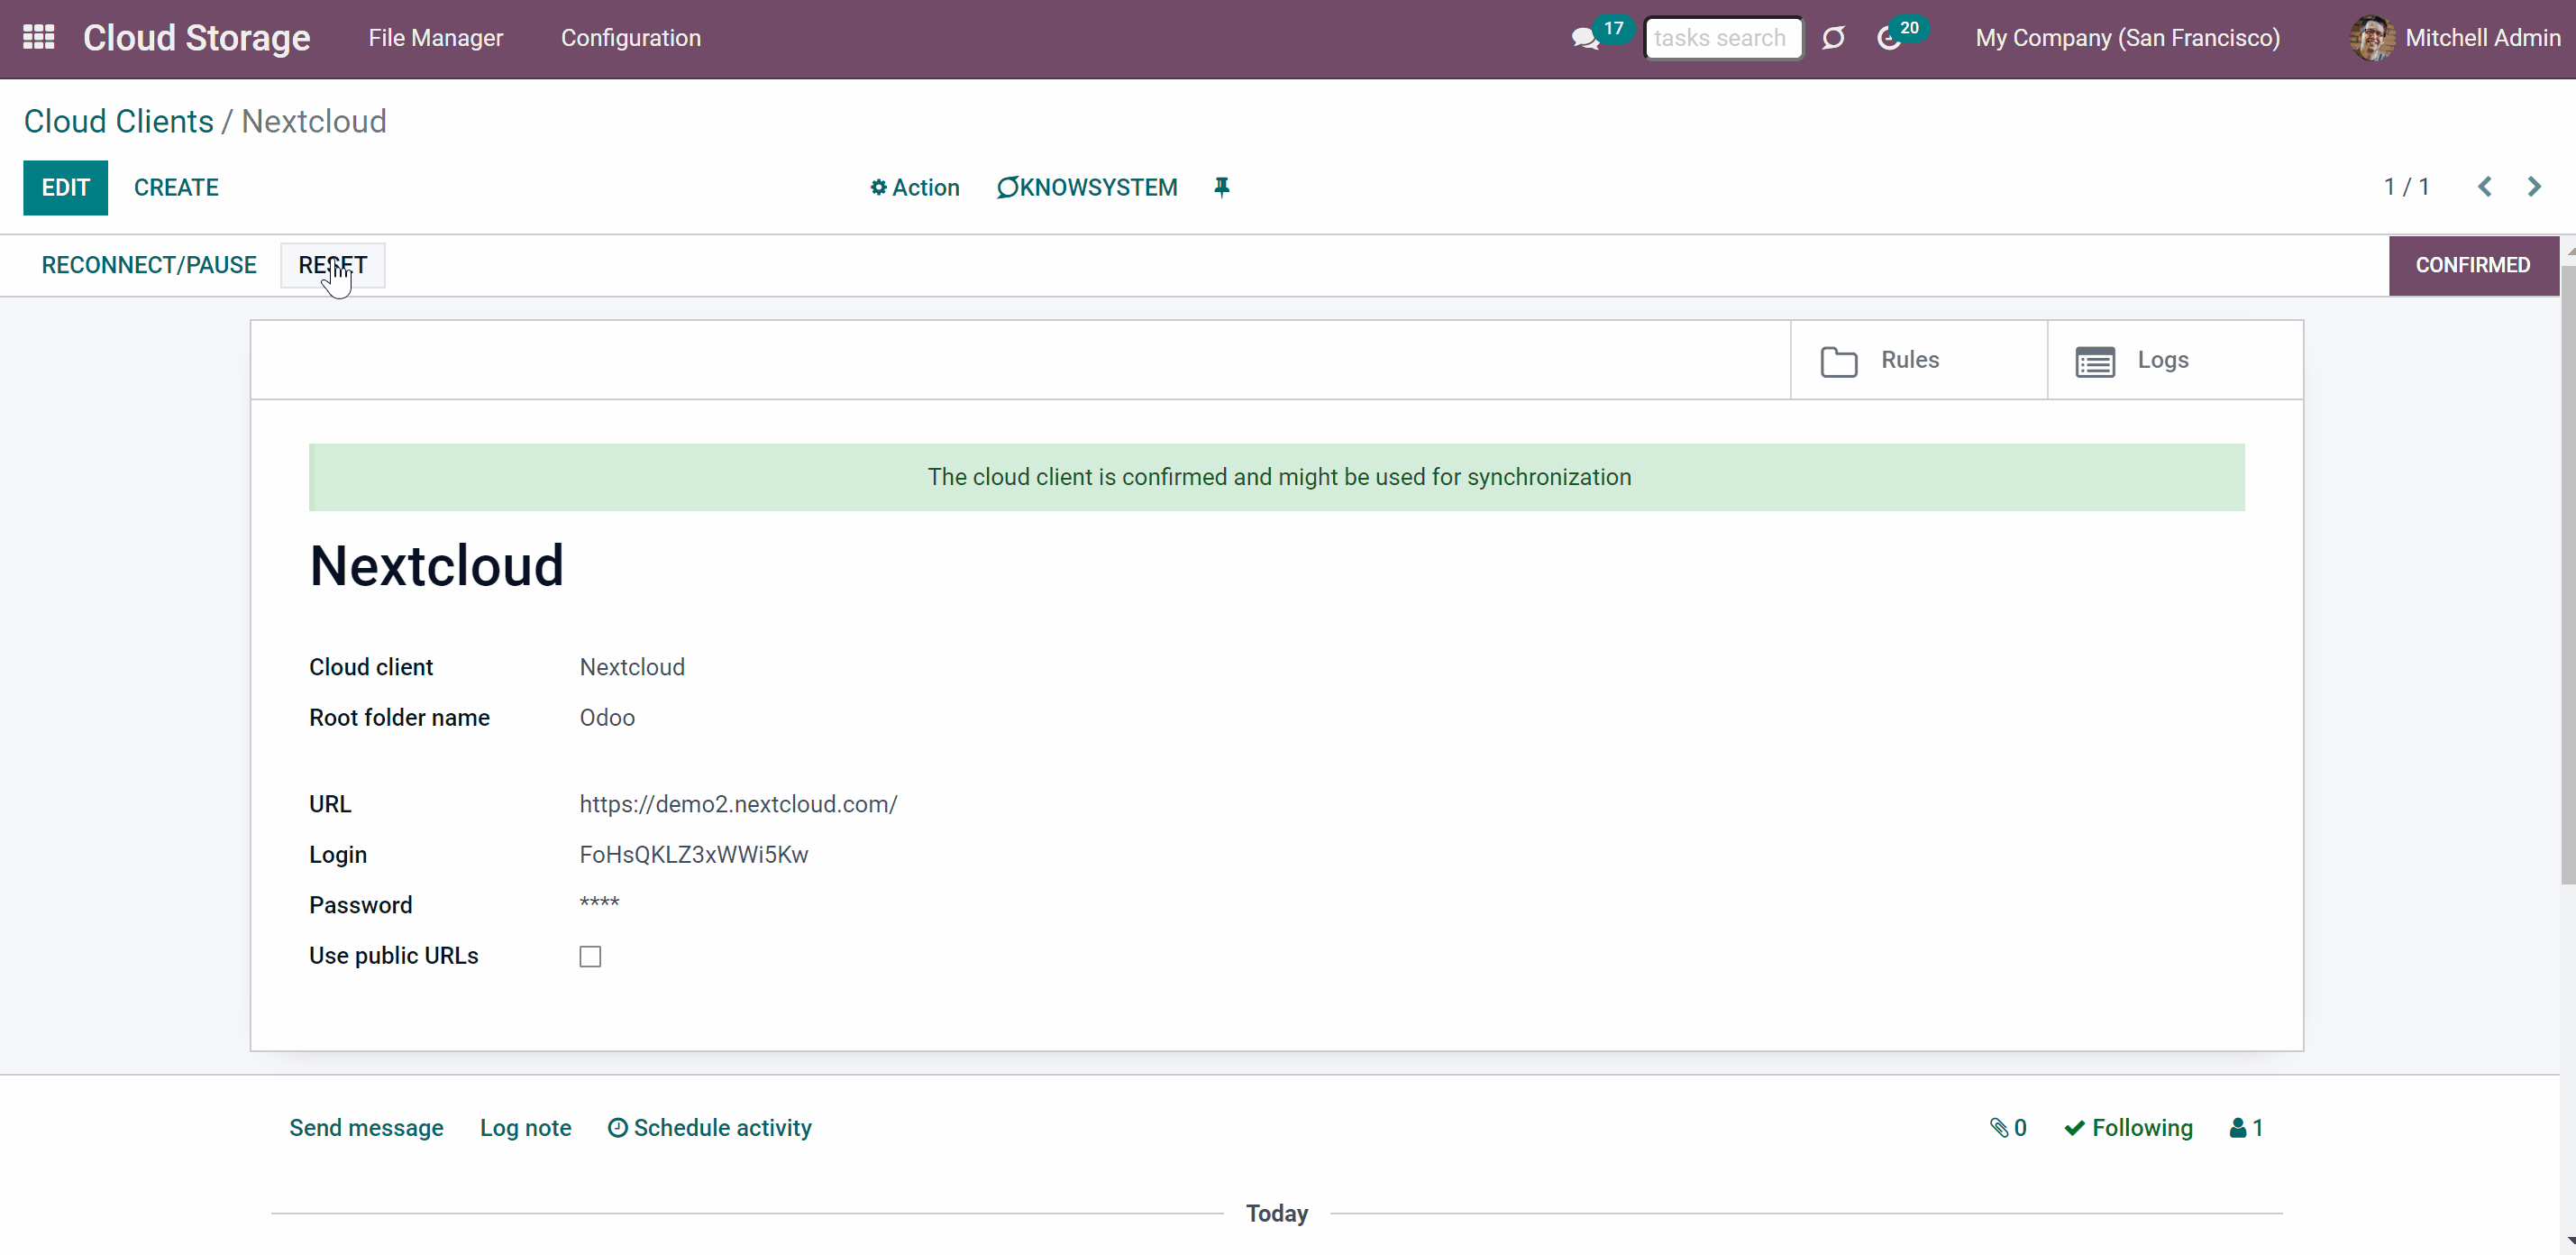Click the Nextcloud record title heading

click(x=437, y=565)
